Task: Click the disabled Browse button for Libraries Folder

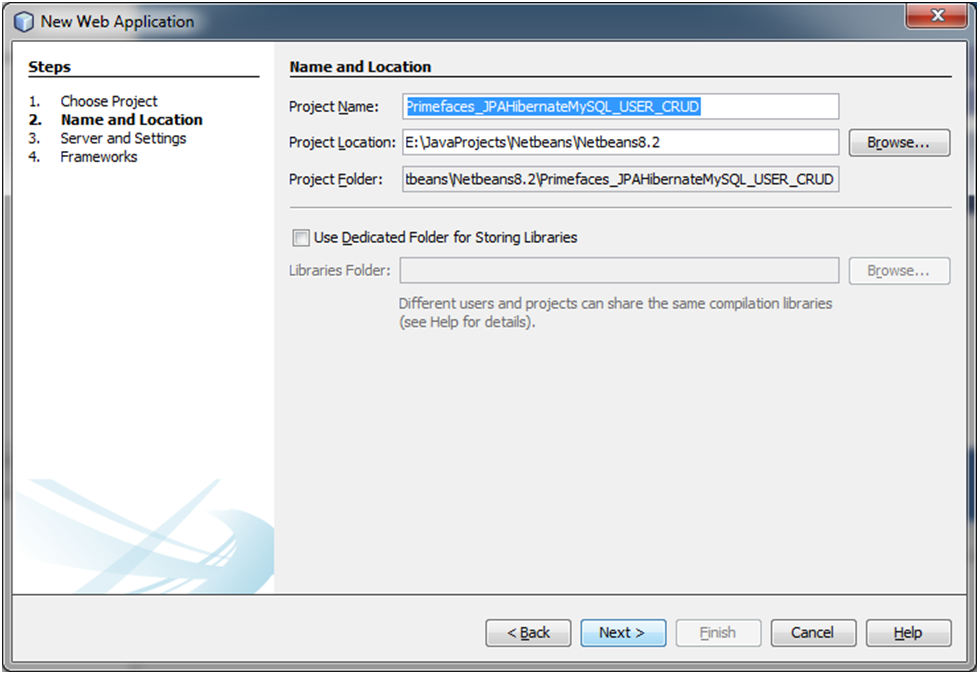Action: coord(897,270)
